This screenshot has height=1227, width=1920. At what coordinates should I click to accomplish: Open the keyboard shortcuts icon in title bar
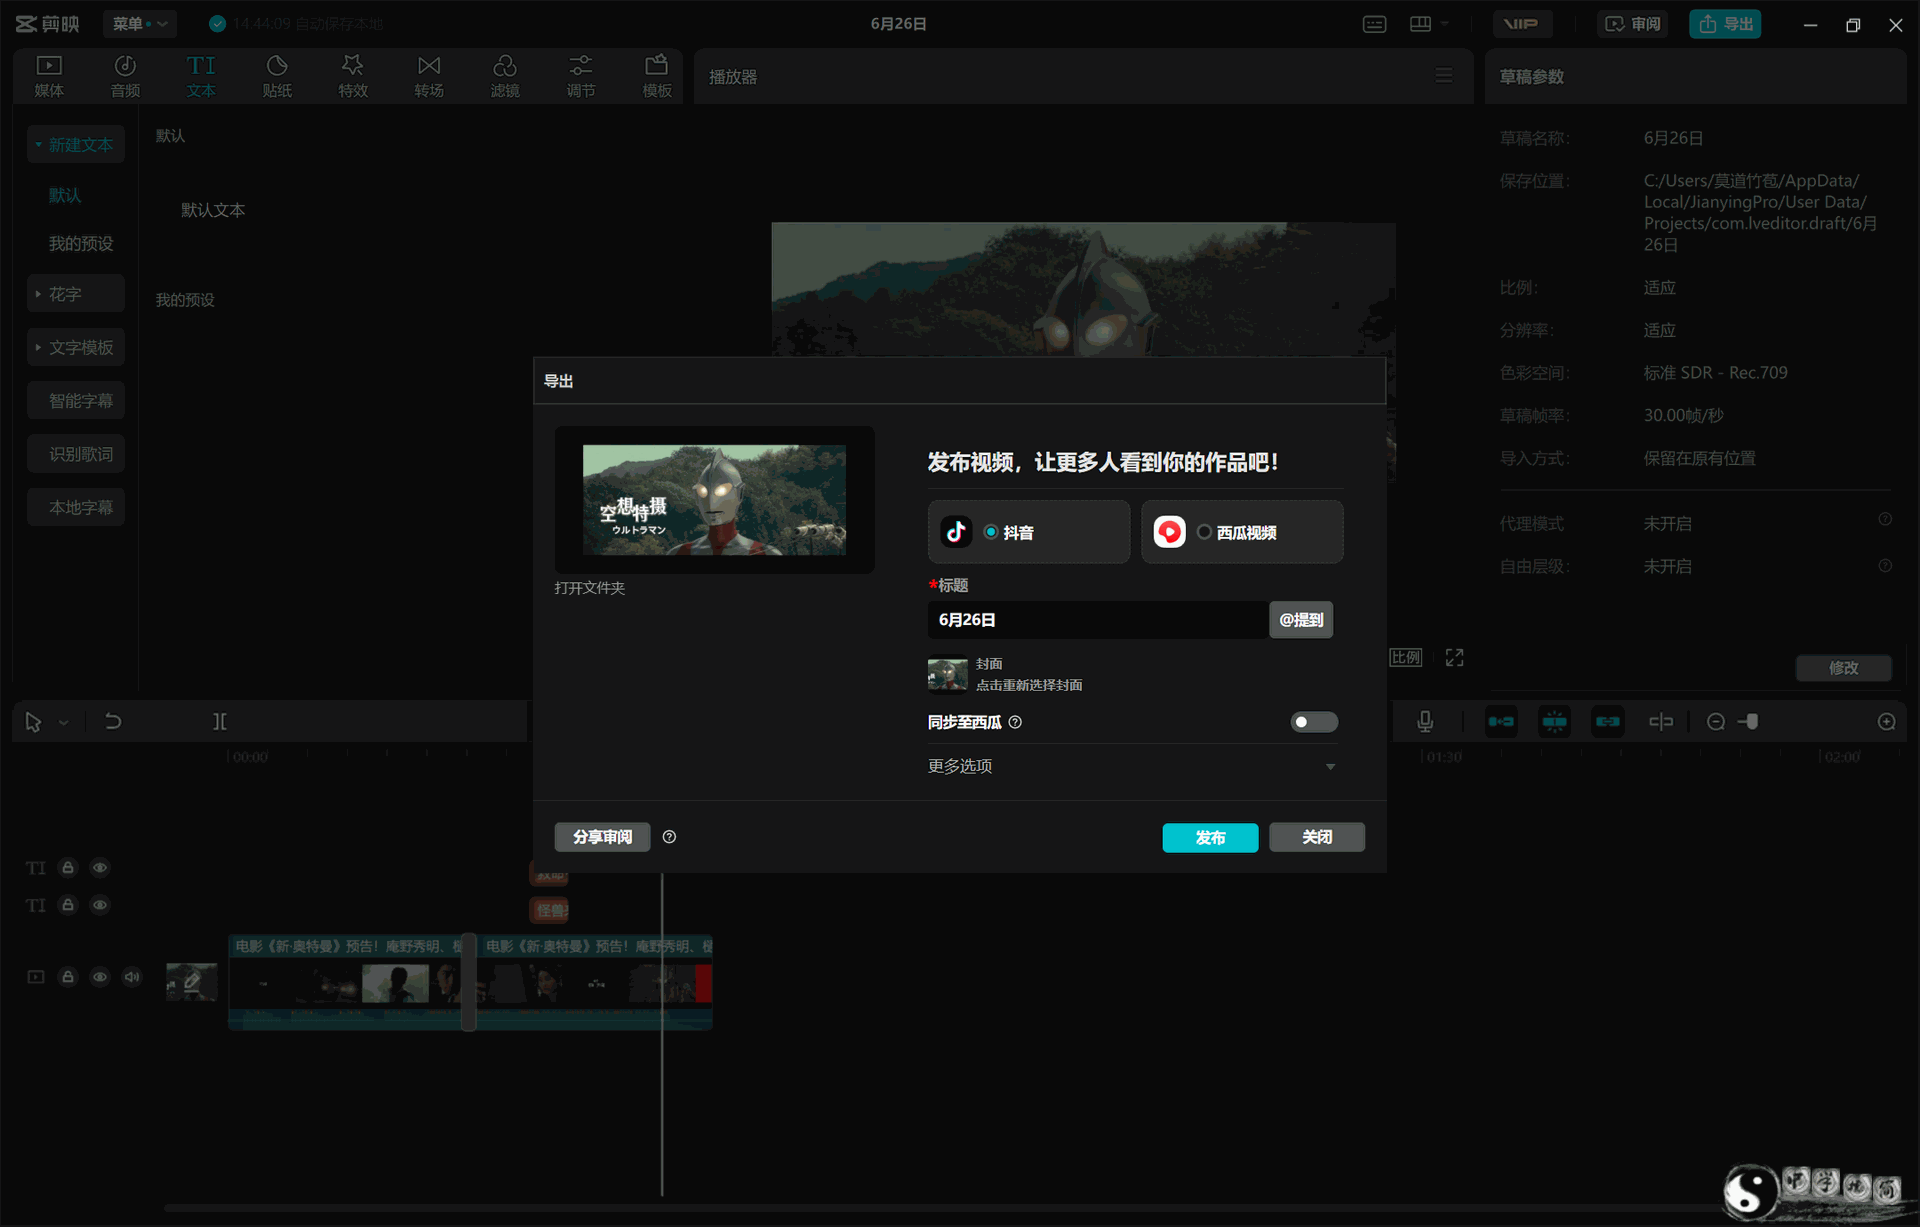point(1375,24)
